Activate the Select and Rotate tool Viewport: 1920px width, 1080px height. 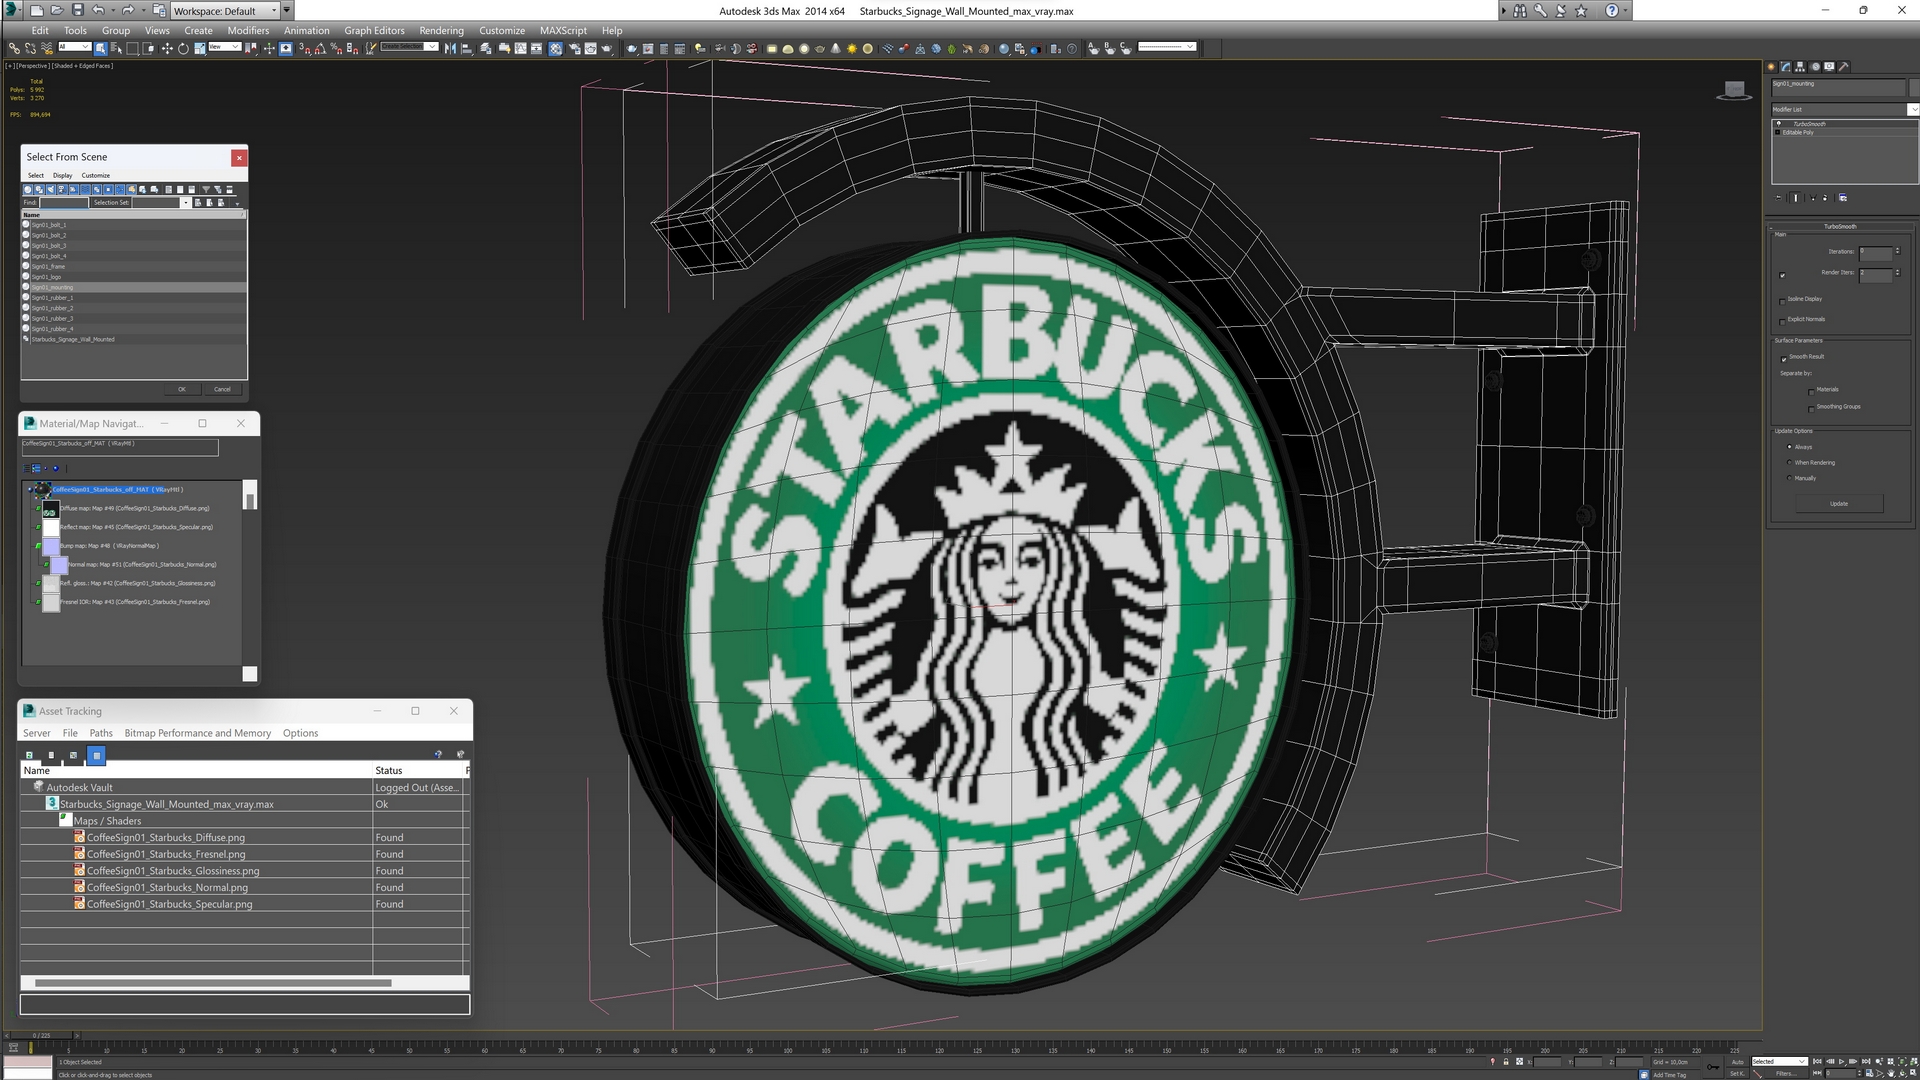coord(183,48)
